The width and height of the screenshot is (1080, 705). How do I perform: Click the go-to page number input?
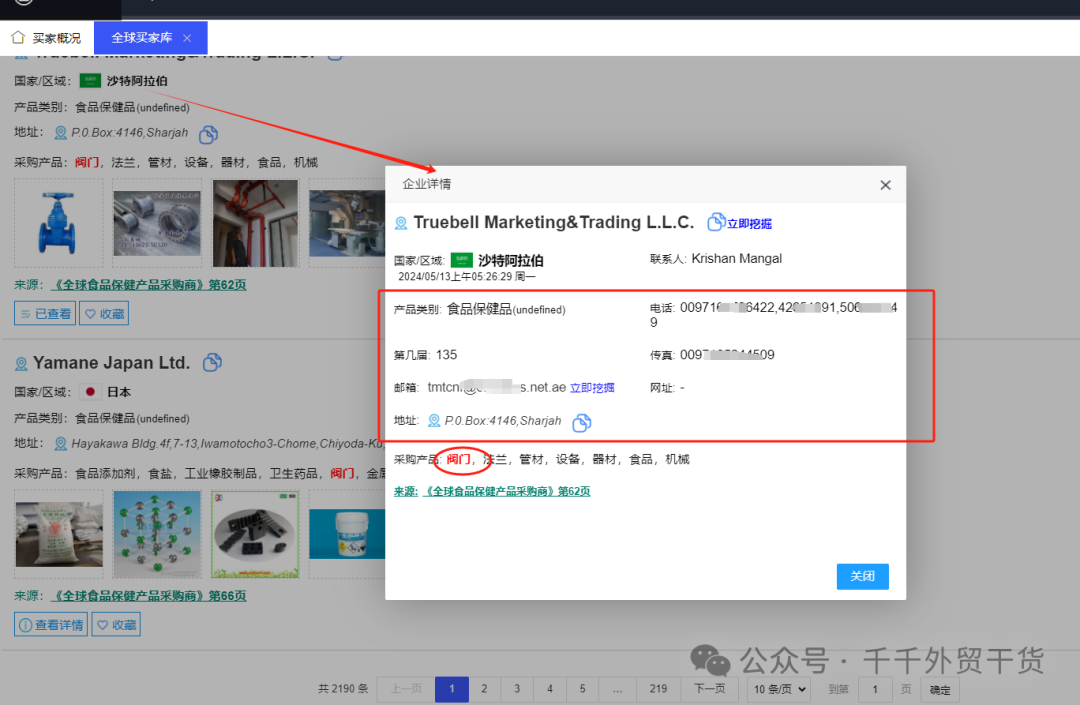click(x=875, y=689)
